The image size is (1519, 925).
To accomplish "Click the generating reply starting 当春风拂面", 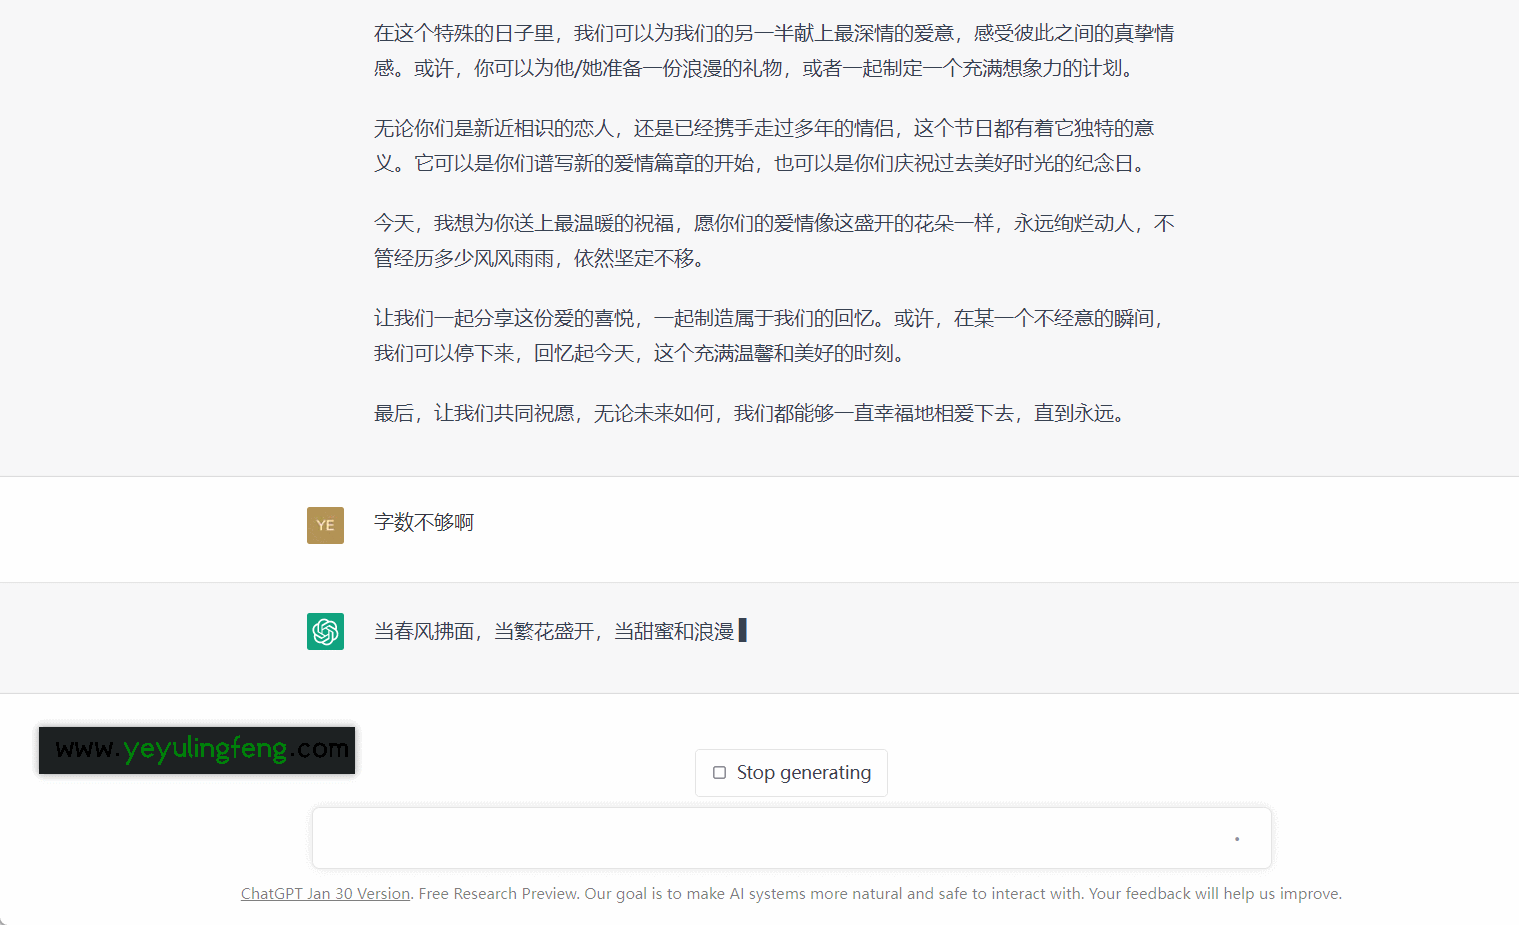I will [x=554, y=632].
